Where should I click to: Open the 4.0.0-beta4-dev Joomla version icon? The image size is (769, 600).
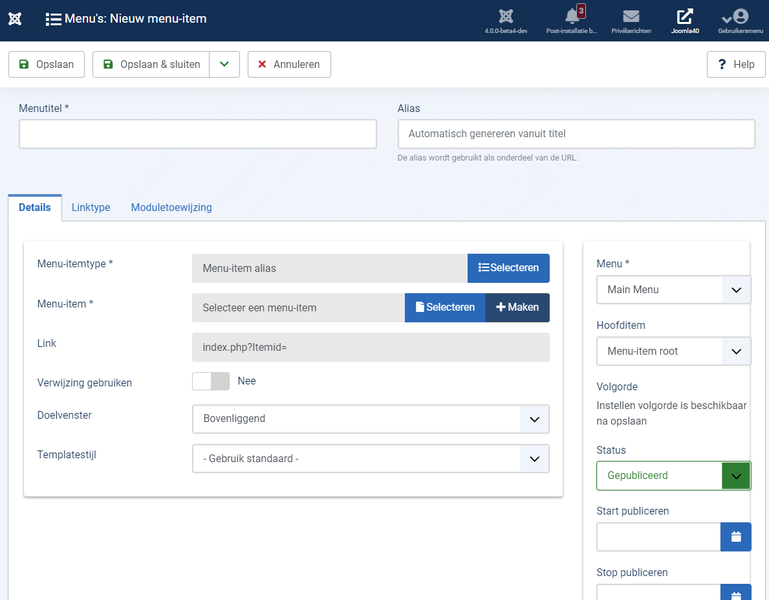click(x=506, y=16)
